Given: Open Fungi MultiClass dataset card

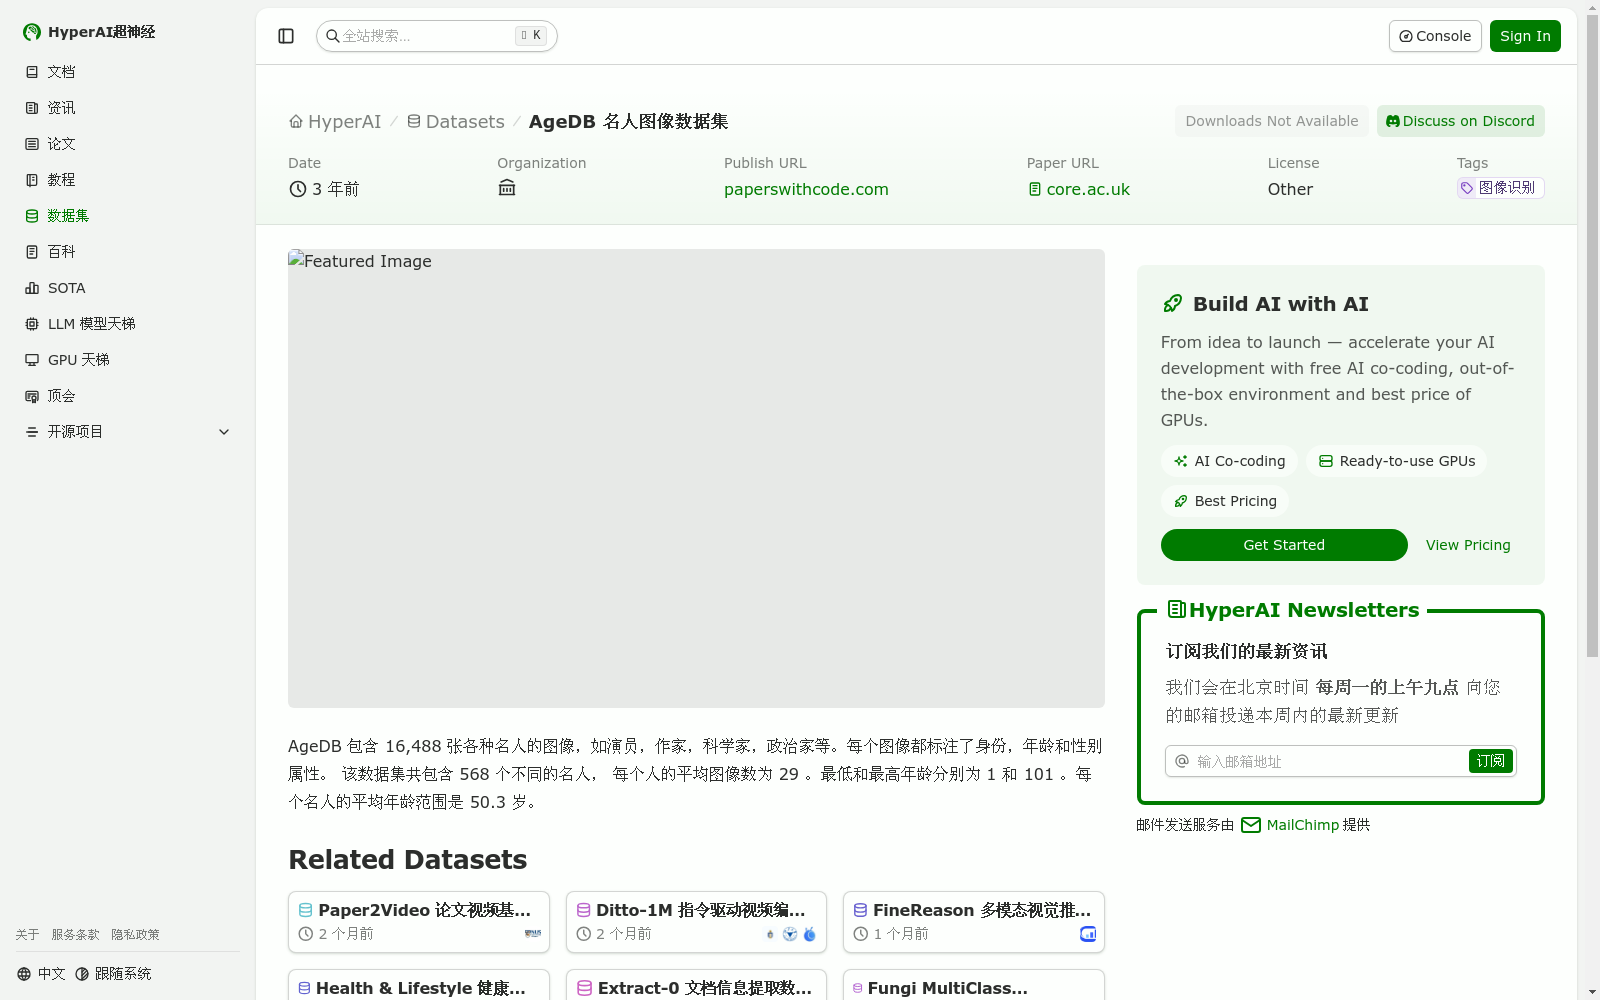Looking at the screenshot, I should [974, 985].
